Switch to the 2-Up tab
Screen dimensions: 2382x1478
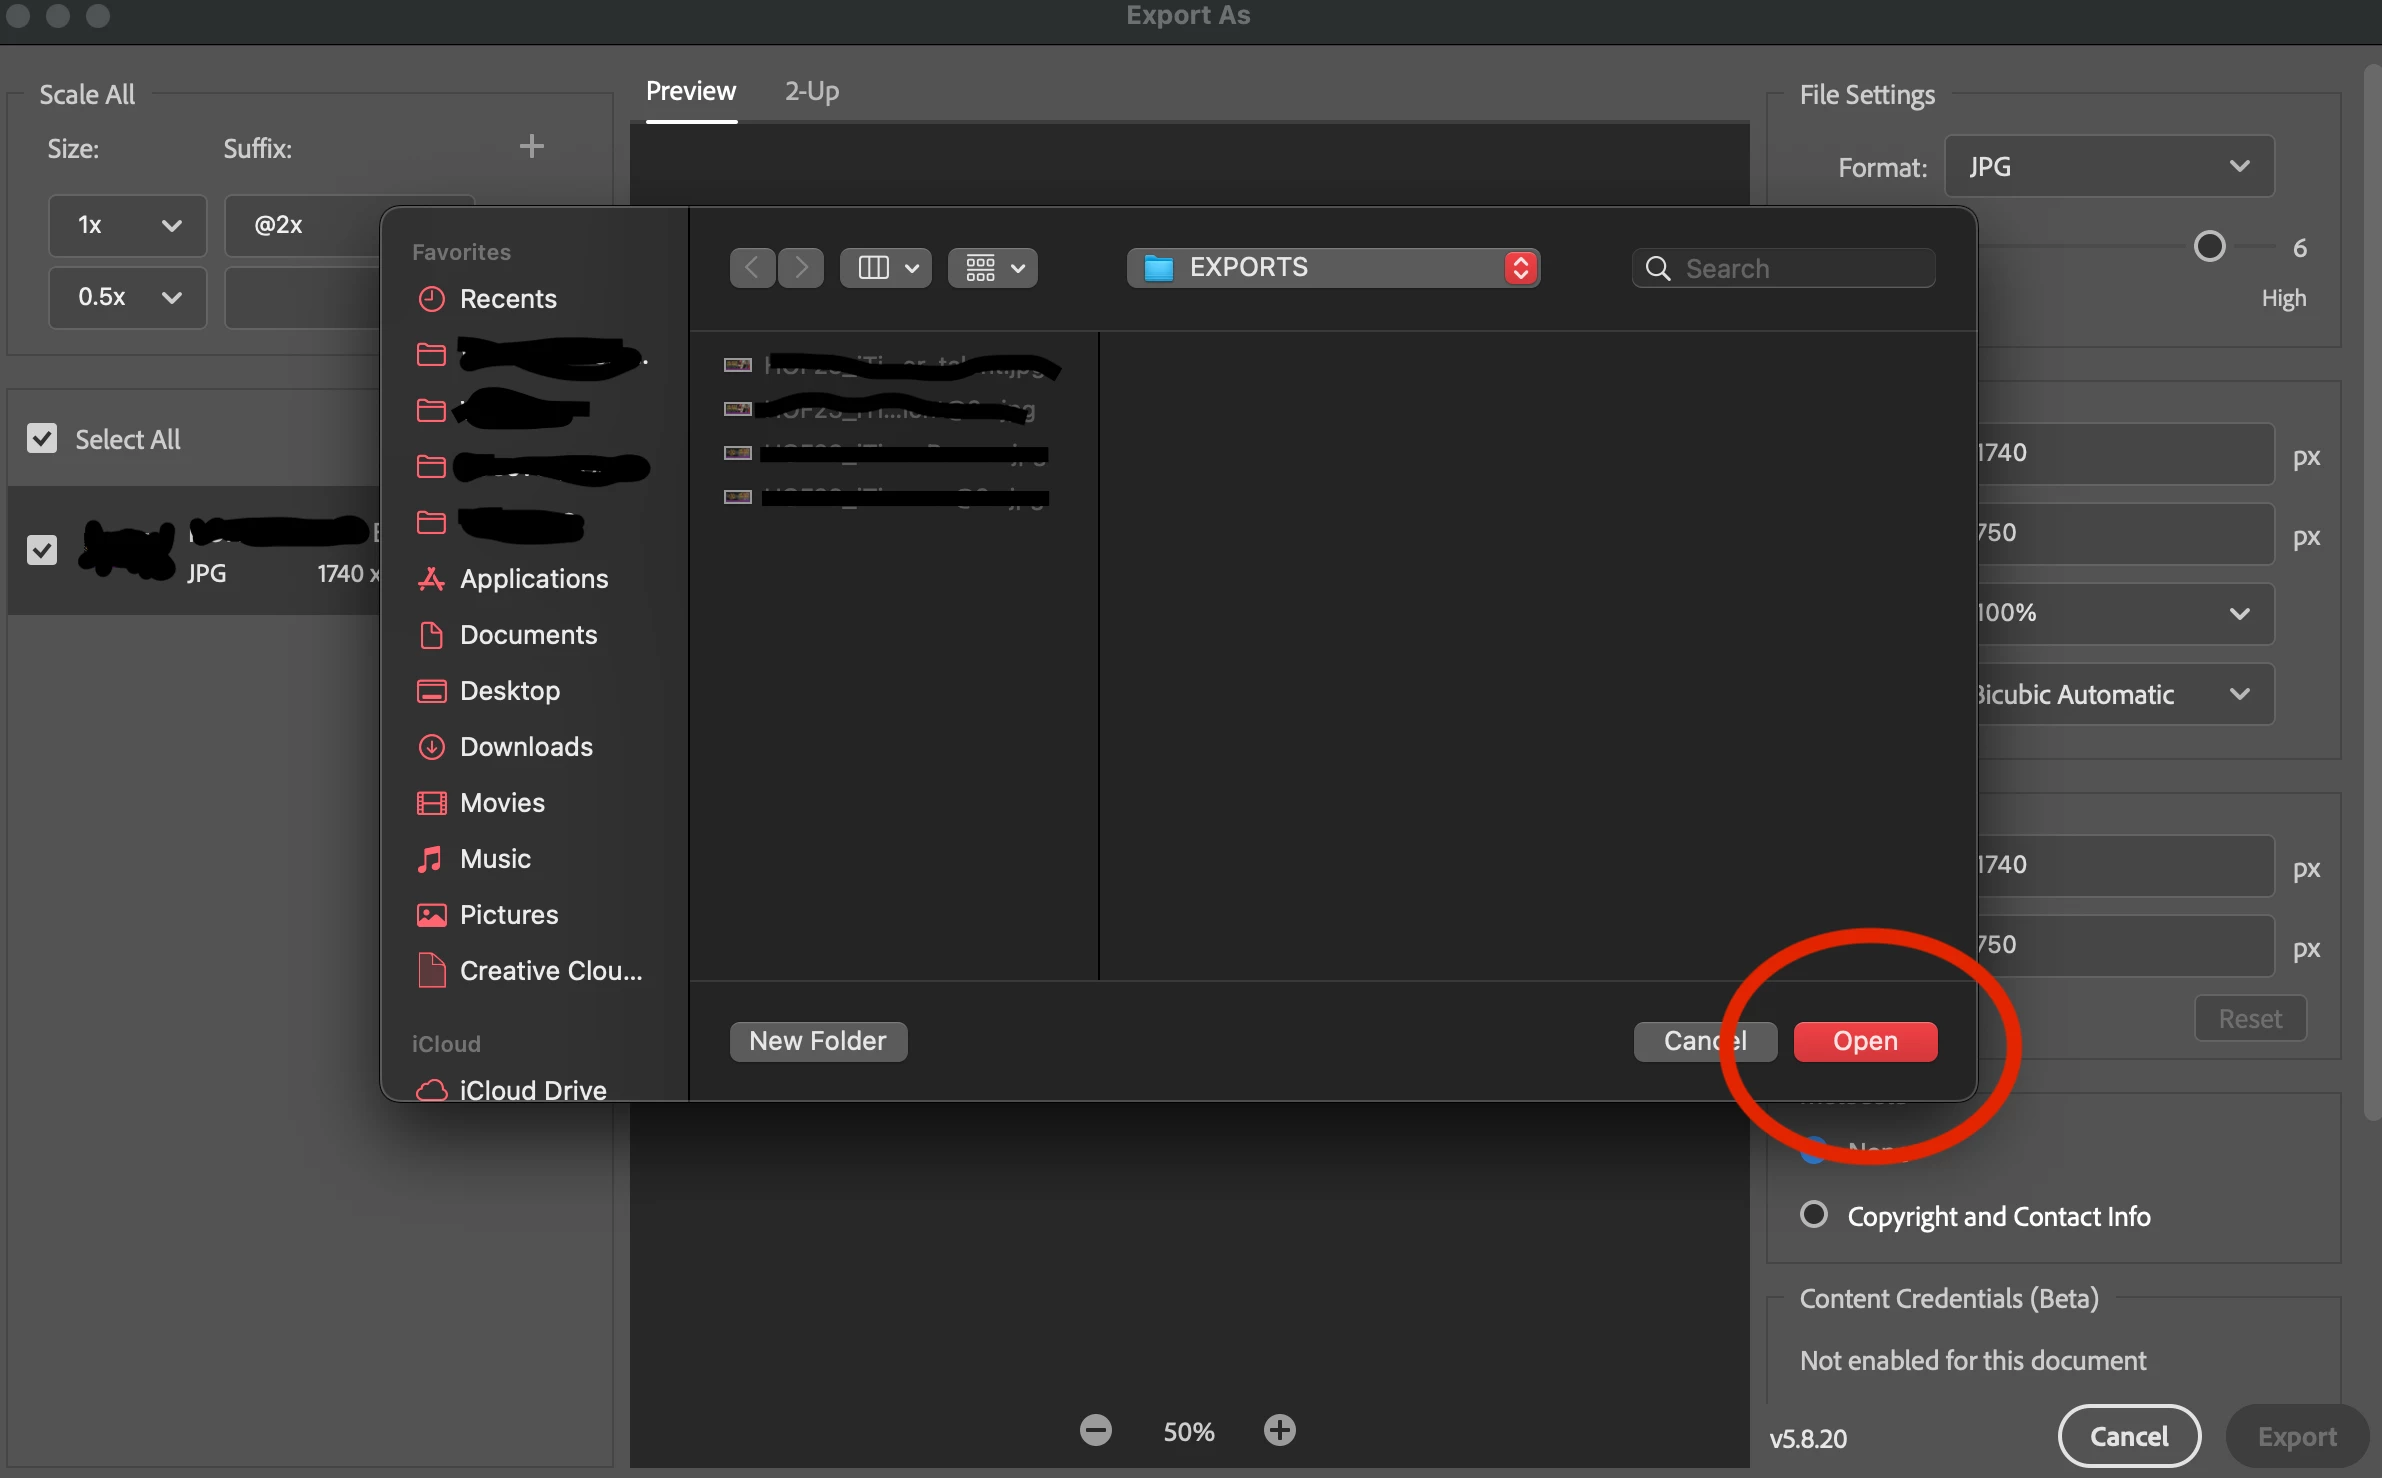point(811,92)
